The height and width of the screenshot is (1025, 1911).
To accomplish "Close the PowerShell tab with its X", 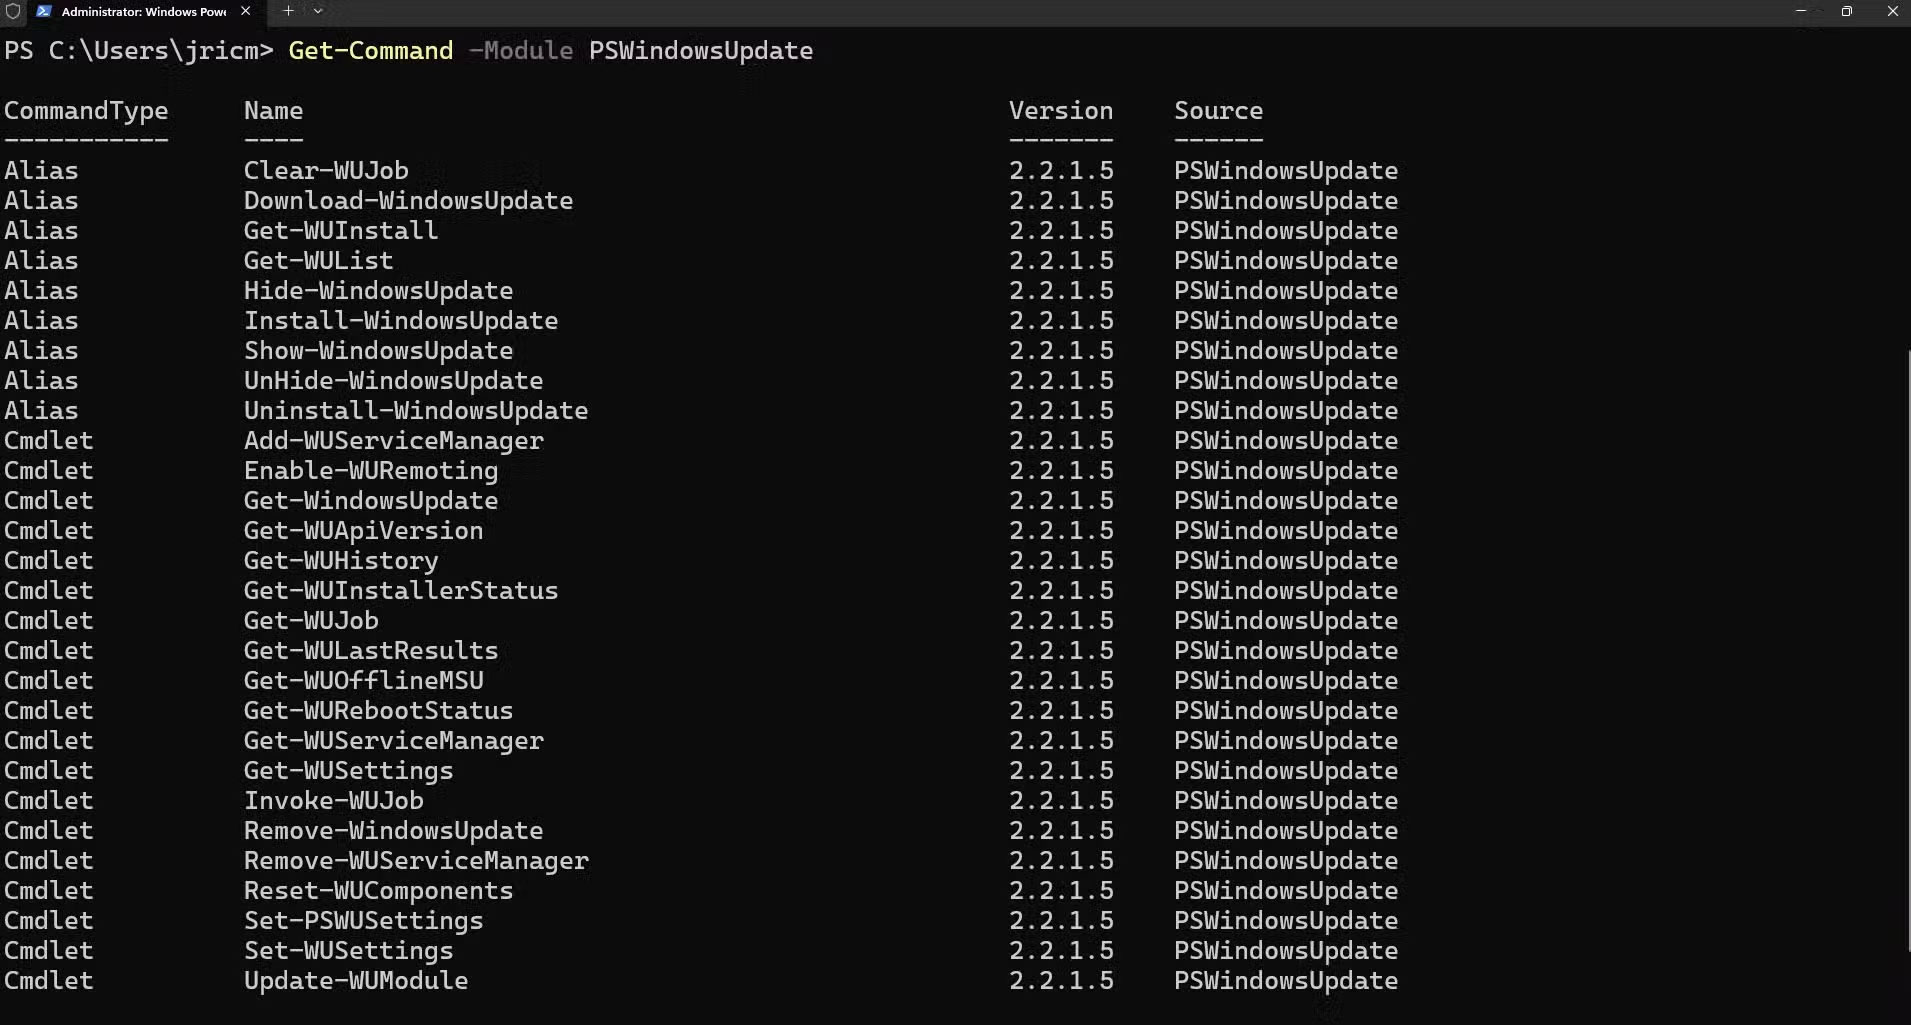I will [x=245, y=11].
